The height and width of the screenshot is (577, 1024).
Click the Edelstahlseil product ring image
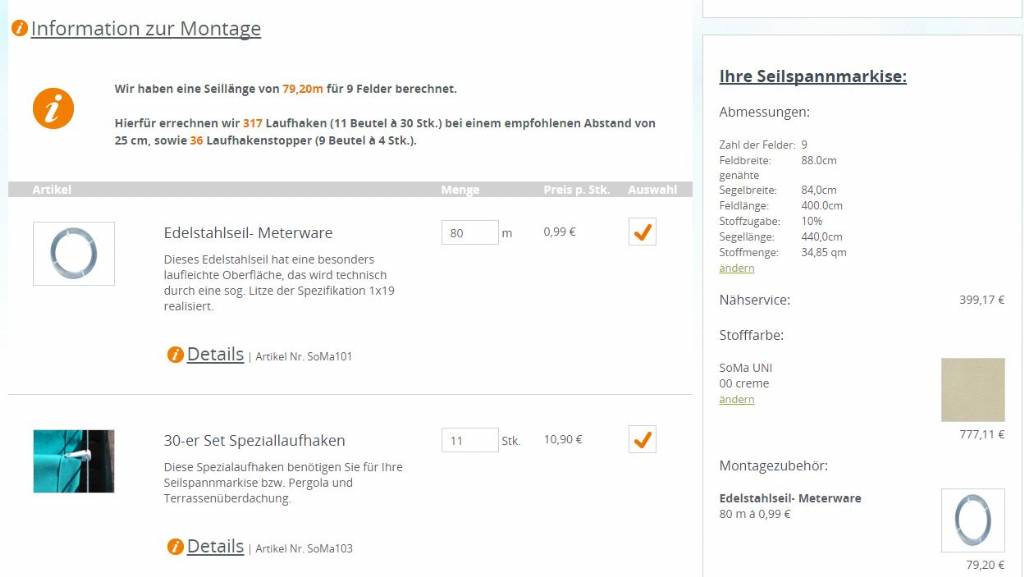(74, 253)
